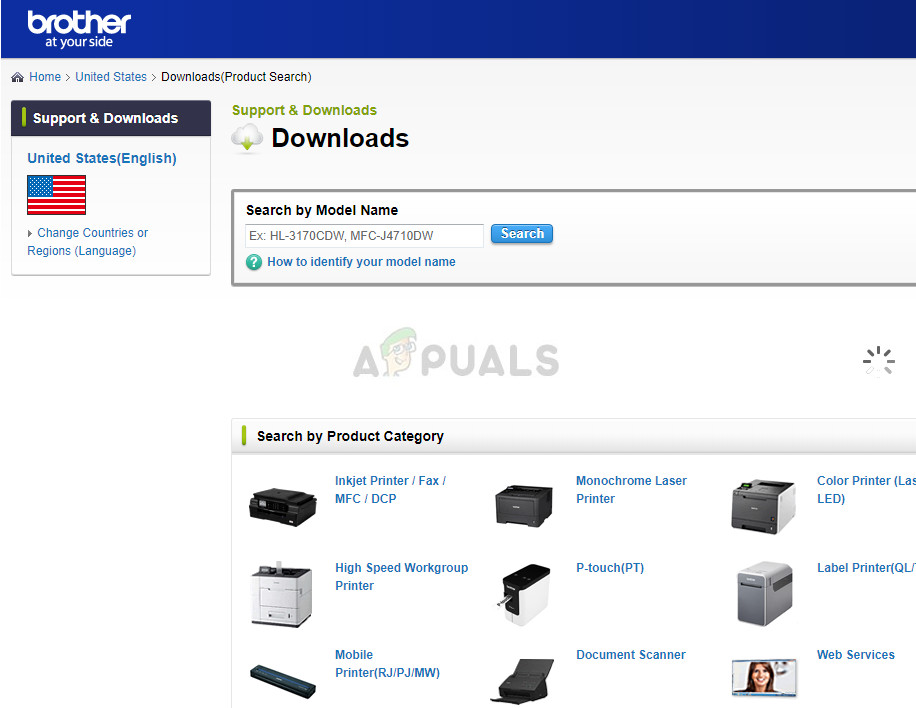Click the Web Services woman thumbnail

[x=764, y=678]
